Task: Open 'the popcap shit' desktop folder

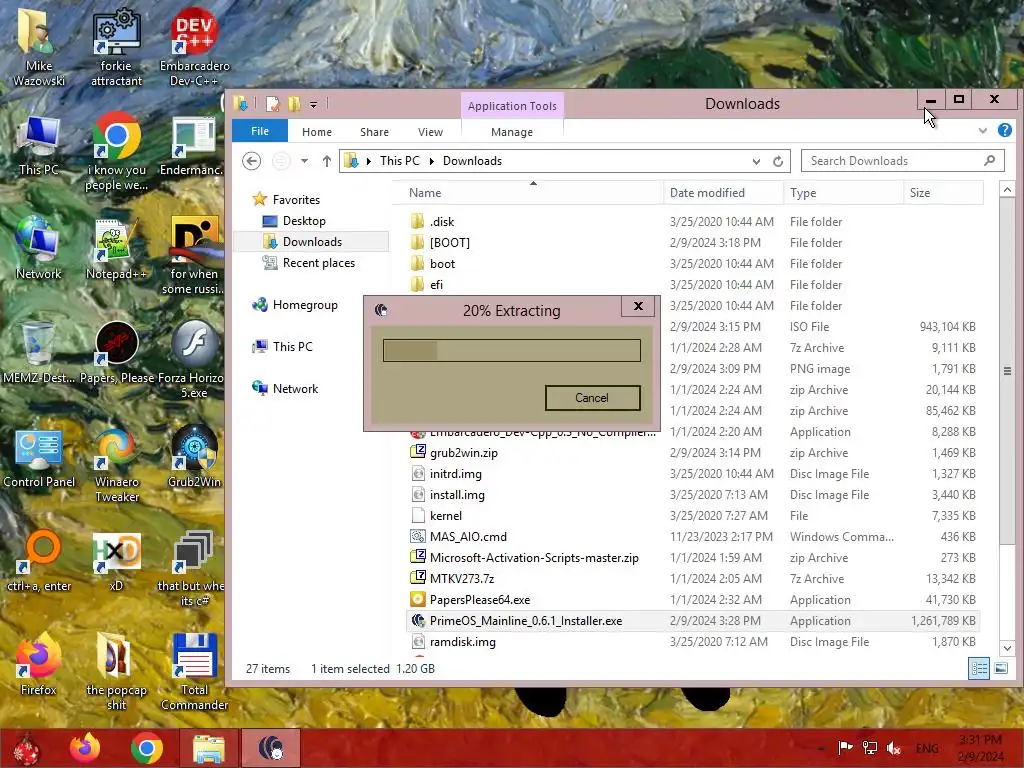Action: (116, 670)
